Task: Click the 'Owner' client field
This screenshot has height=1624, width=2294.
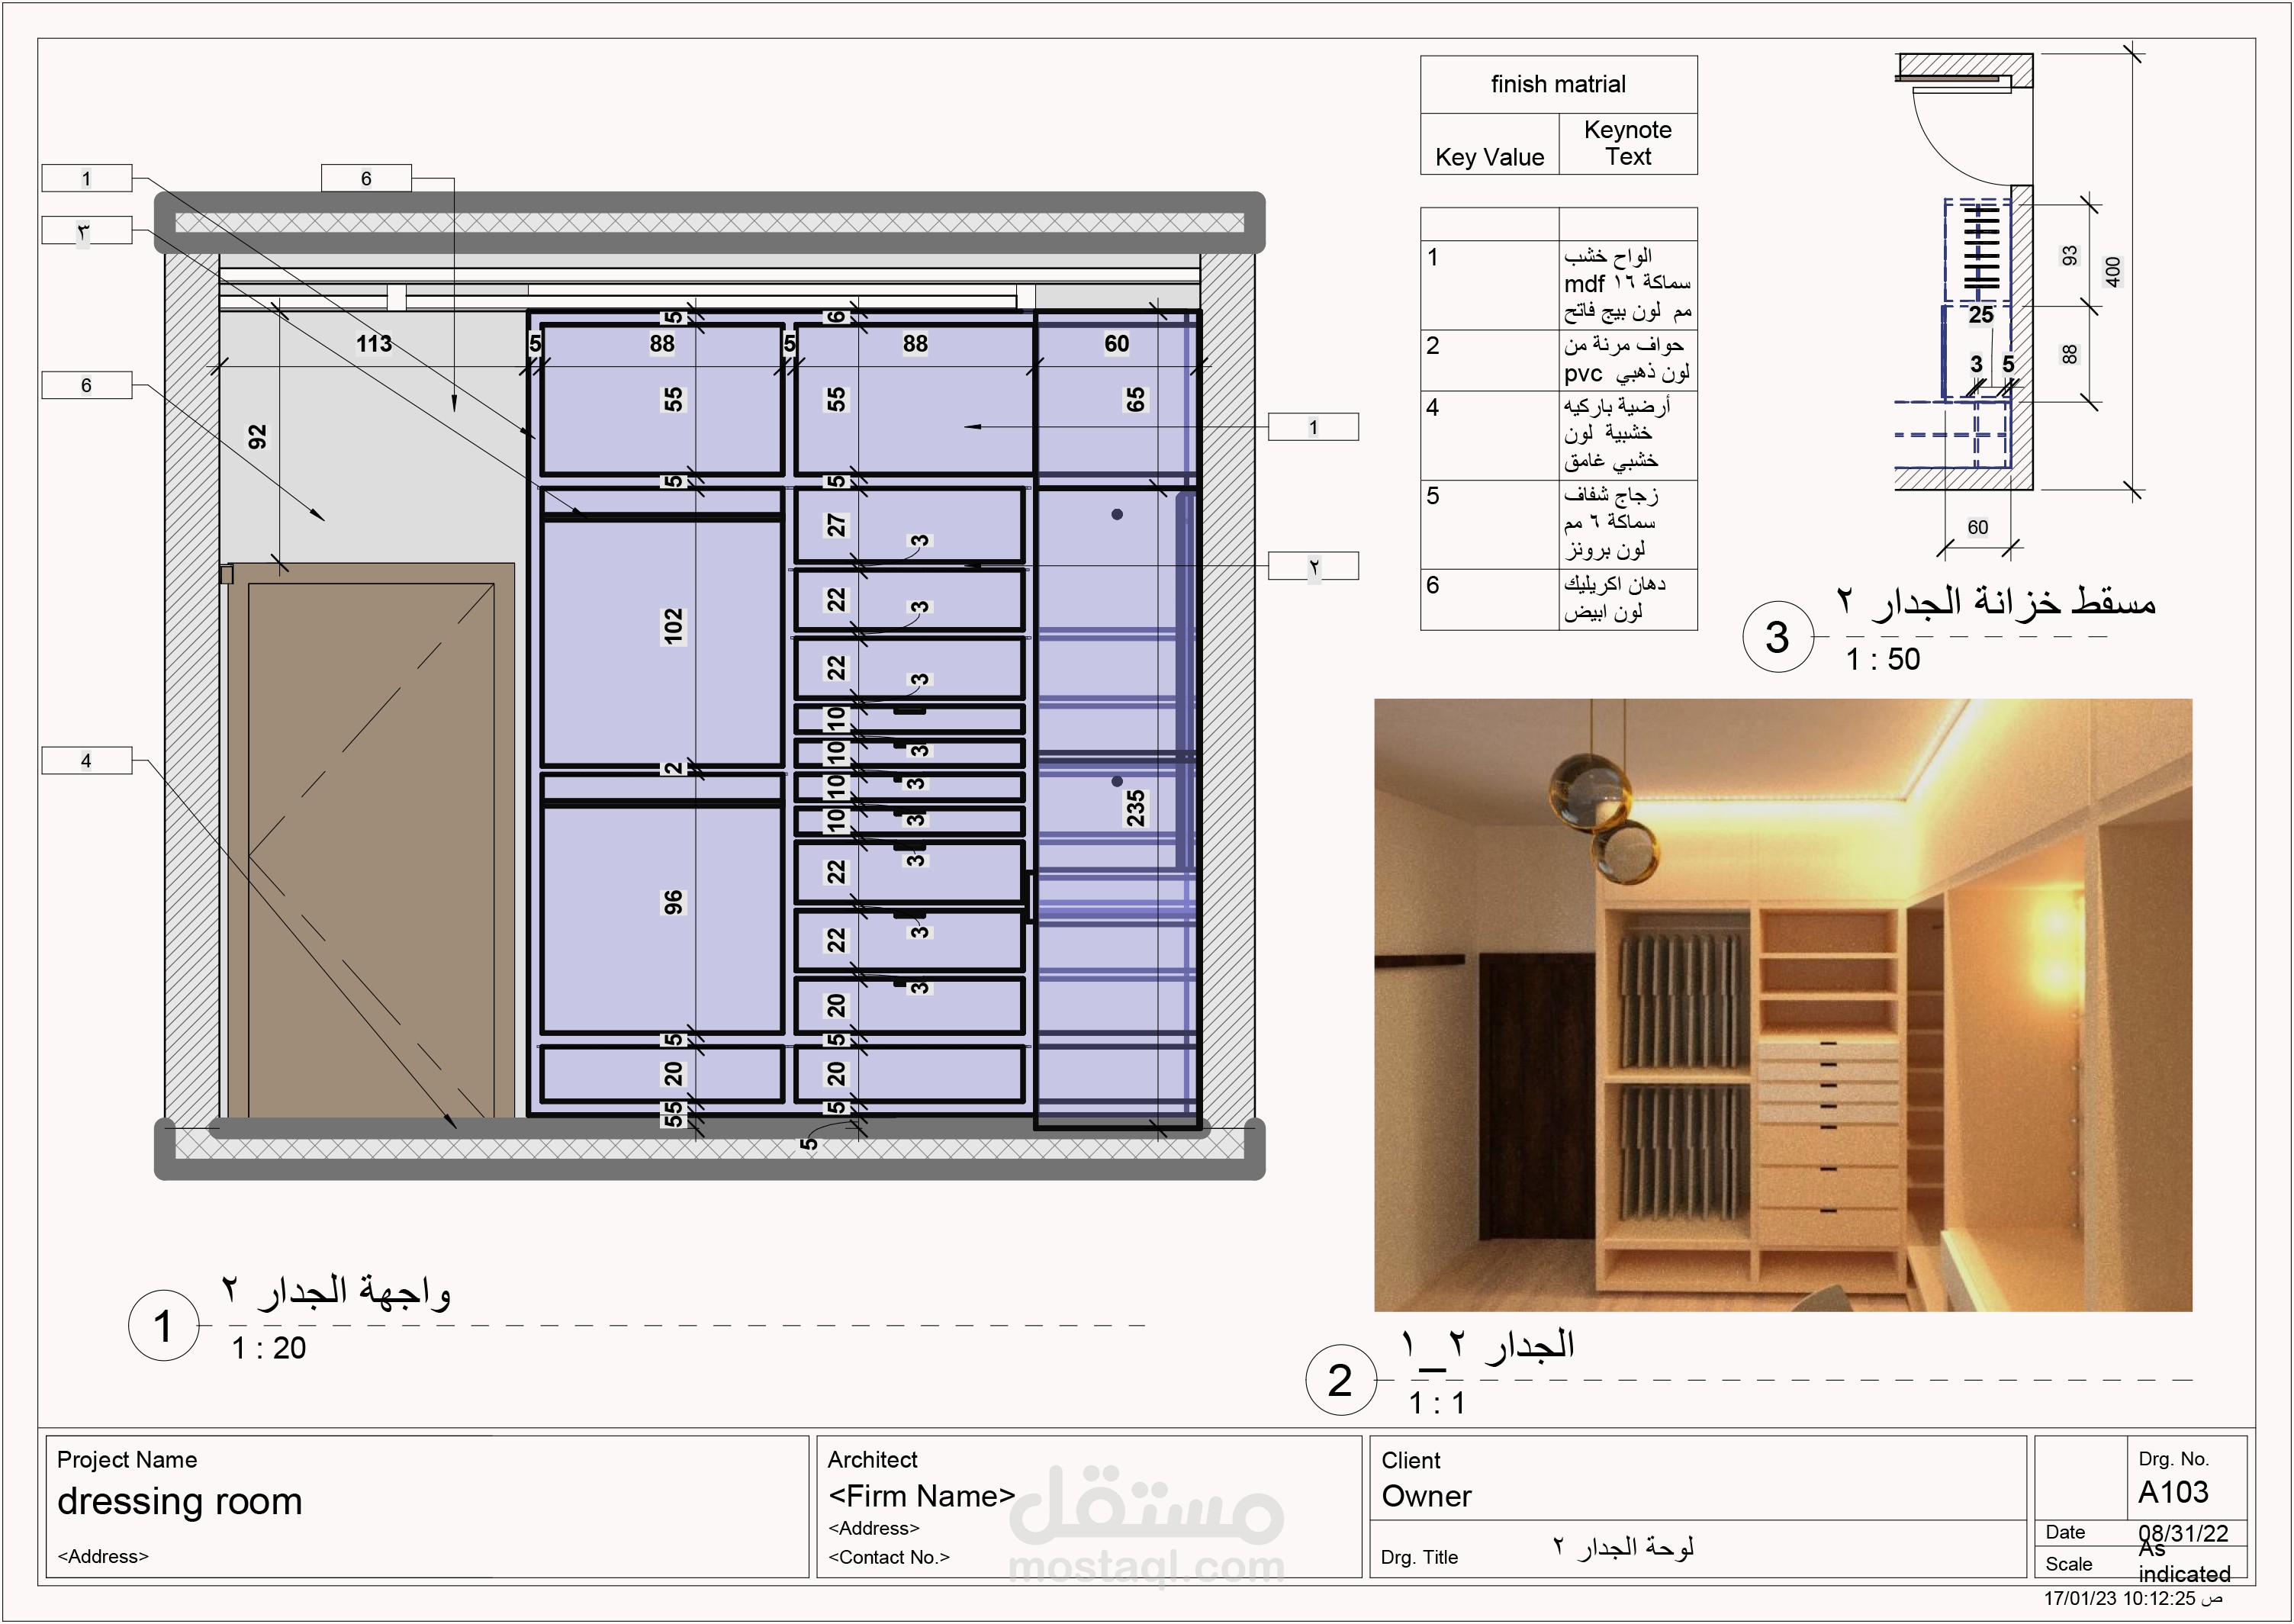Action: (1426, 1496)
